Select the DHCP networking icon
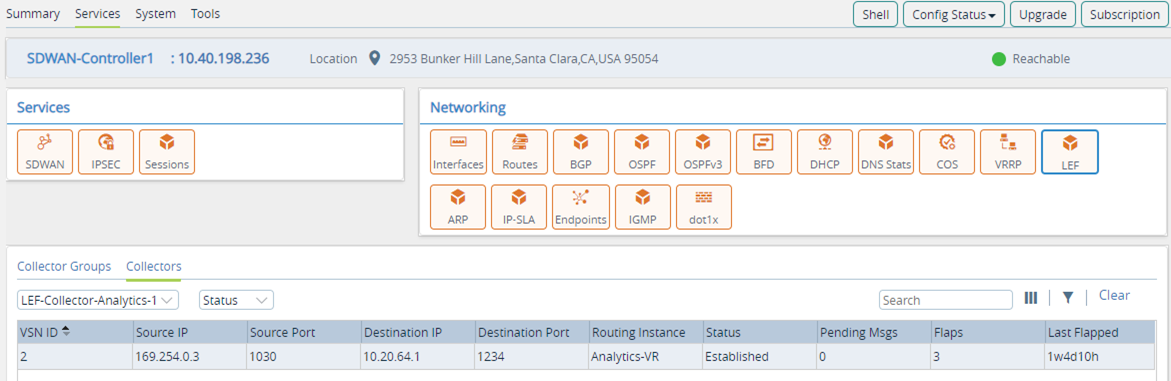 [x=824, y=152]
